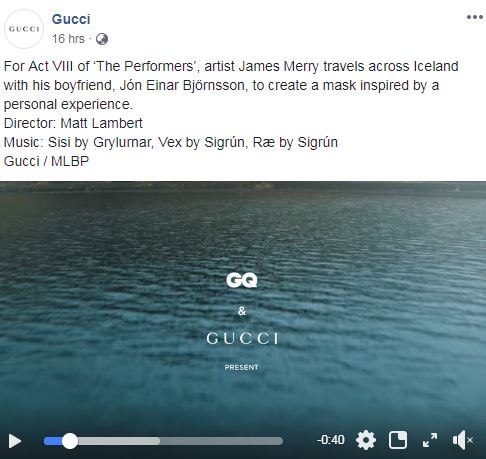Pop the video out into the mini player
The width and height of the screenshot is (486, 459).
tap(398, 440)
